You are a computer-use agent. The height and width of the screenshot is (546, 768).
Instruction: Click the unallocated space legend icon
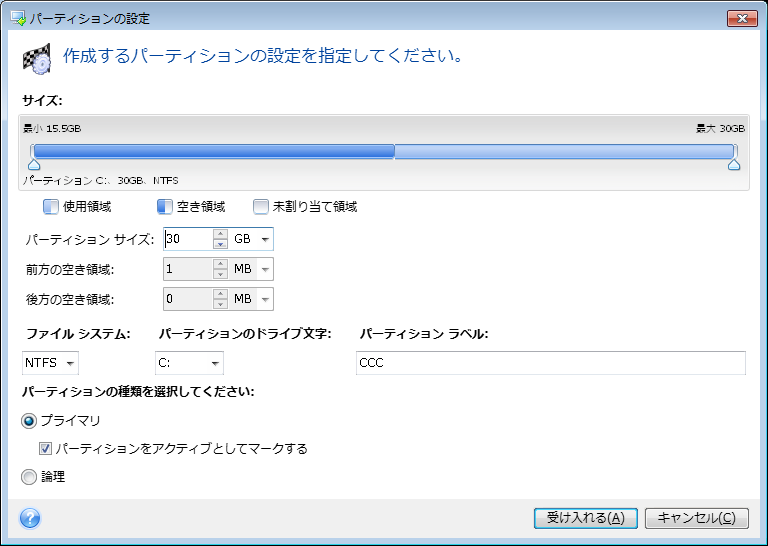point(261,207)
